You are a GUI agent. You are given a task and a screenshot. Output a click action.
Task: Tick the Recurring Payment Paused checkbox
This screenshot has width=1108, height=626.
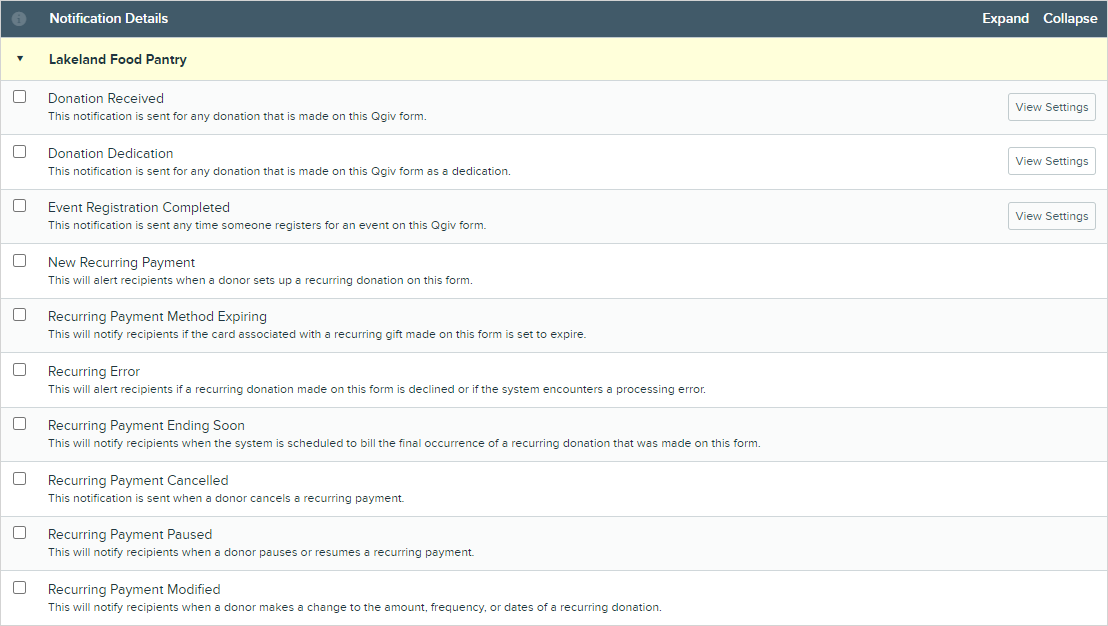click(20, 533)
